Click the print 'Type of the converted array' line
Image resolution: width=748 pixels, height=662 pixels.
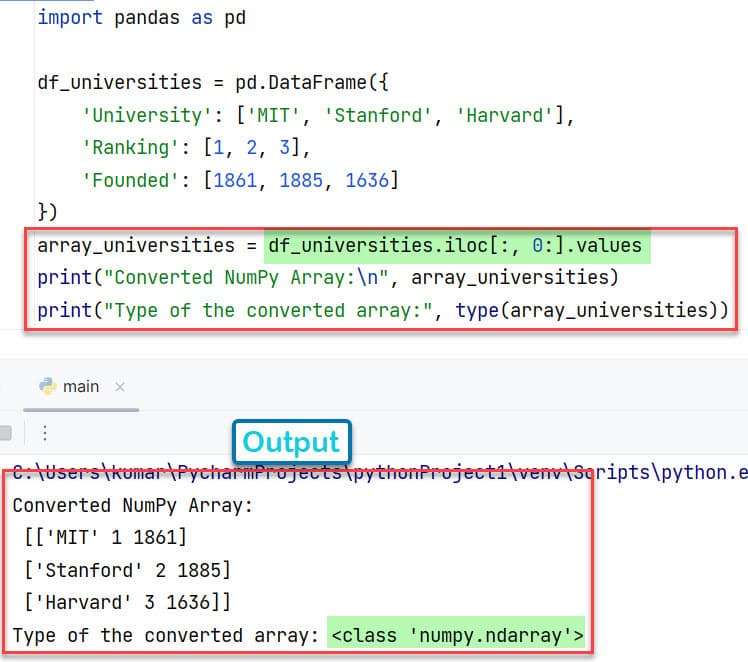click(x=383, y=310)
